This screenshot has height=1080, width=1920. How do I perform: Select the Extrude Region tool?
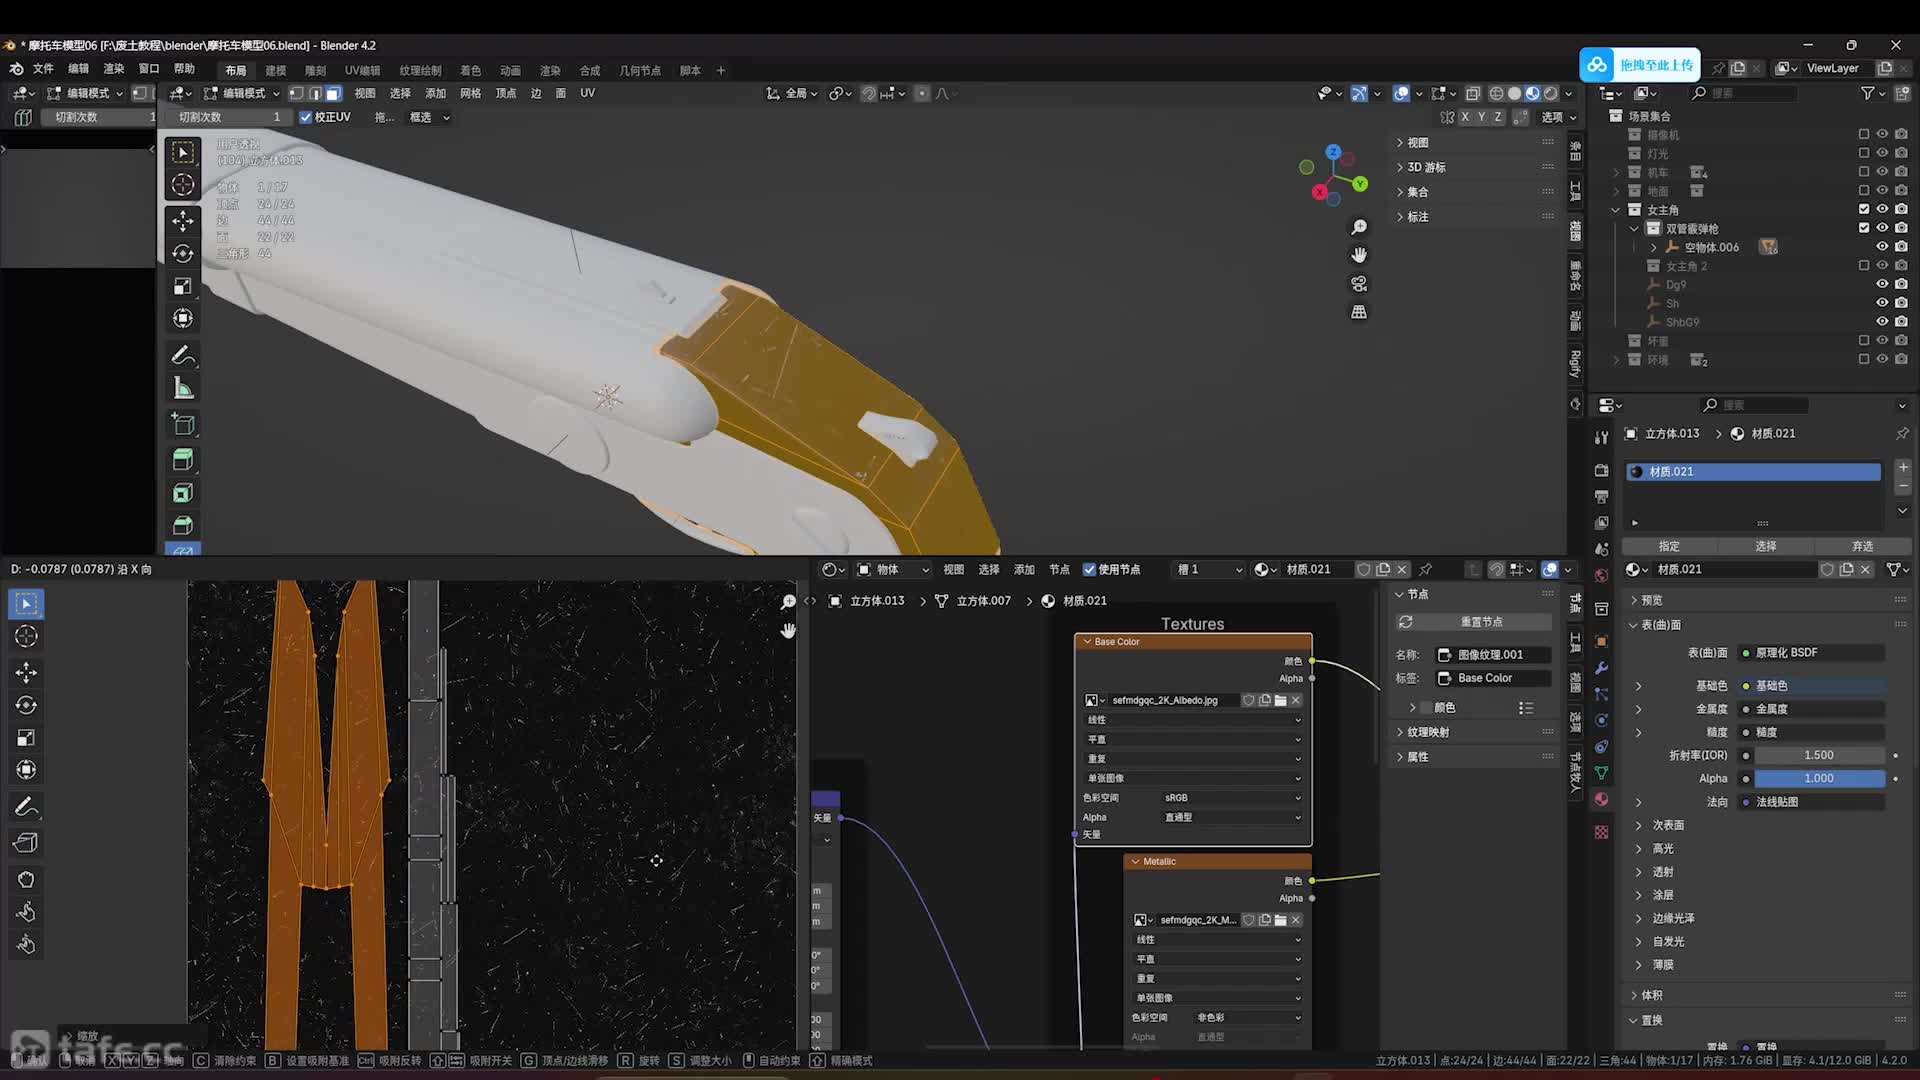tap(183, 460)
